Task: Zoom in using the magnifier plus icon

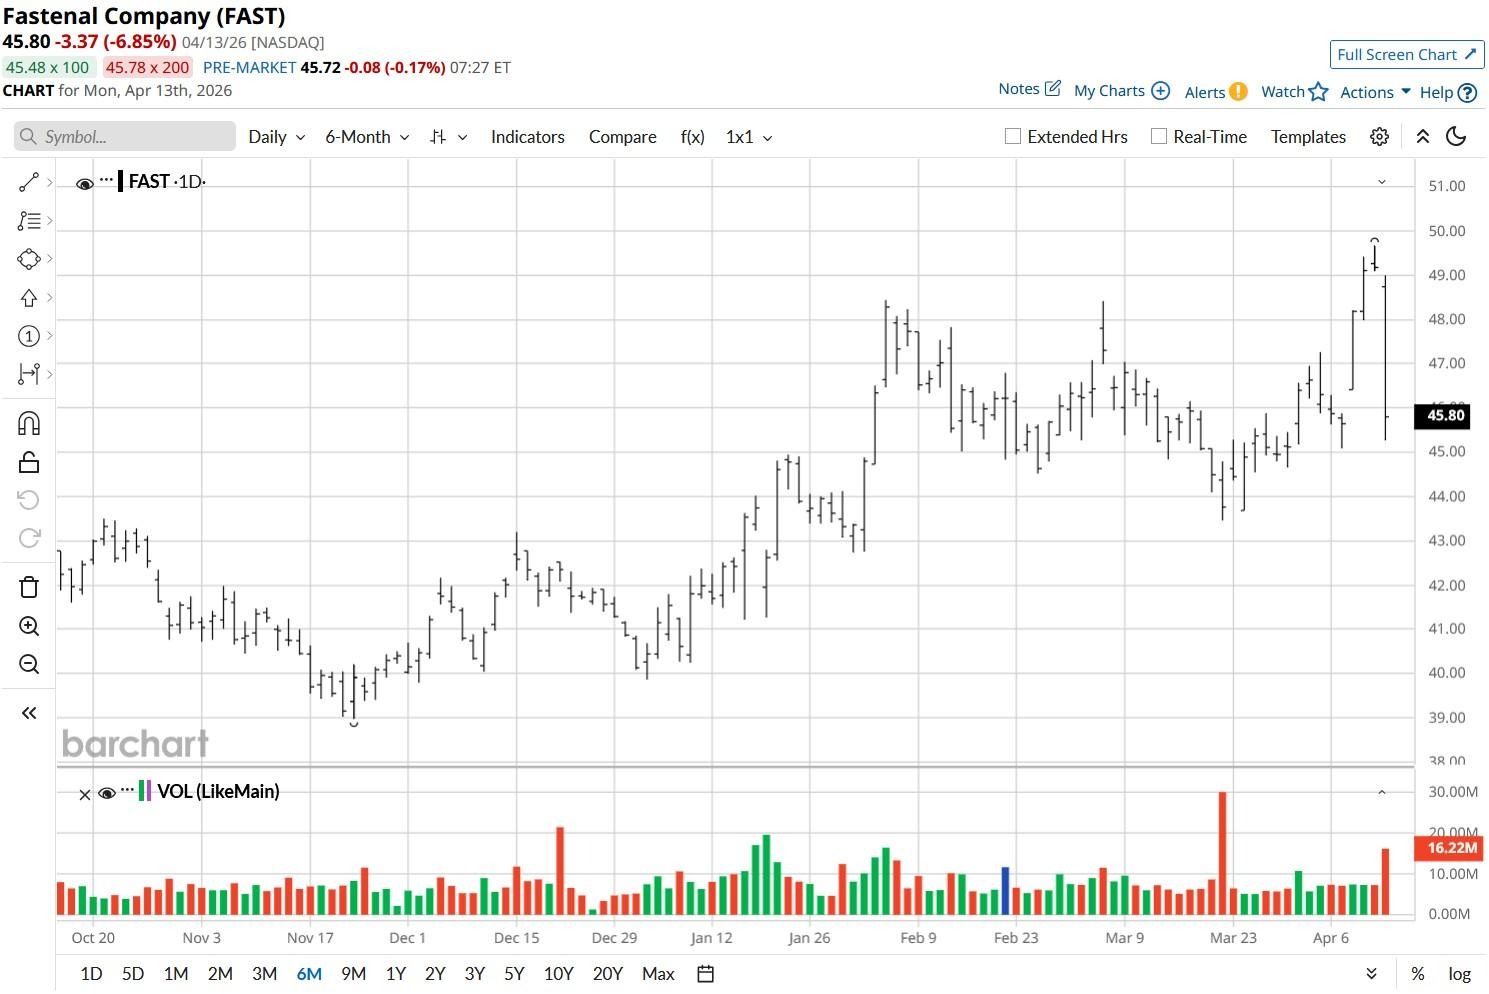Action: (x=29, y=627)
